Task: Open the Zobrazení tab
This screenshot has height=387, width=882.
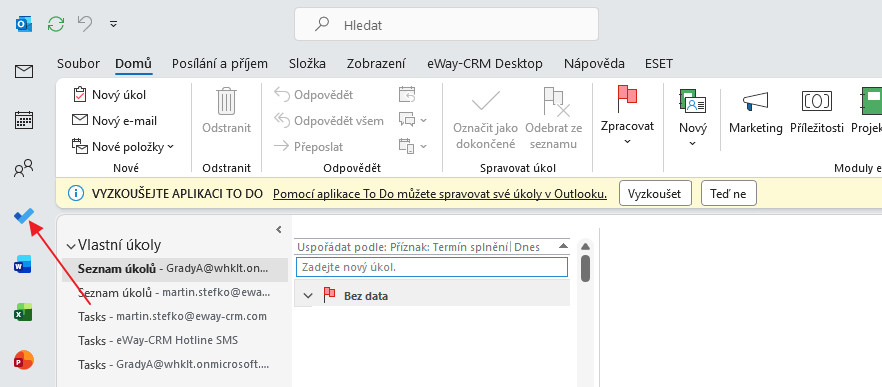Action: (376, 64)
